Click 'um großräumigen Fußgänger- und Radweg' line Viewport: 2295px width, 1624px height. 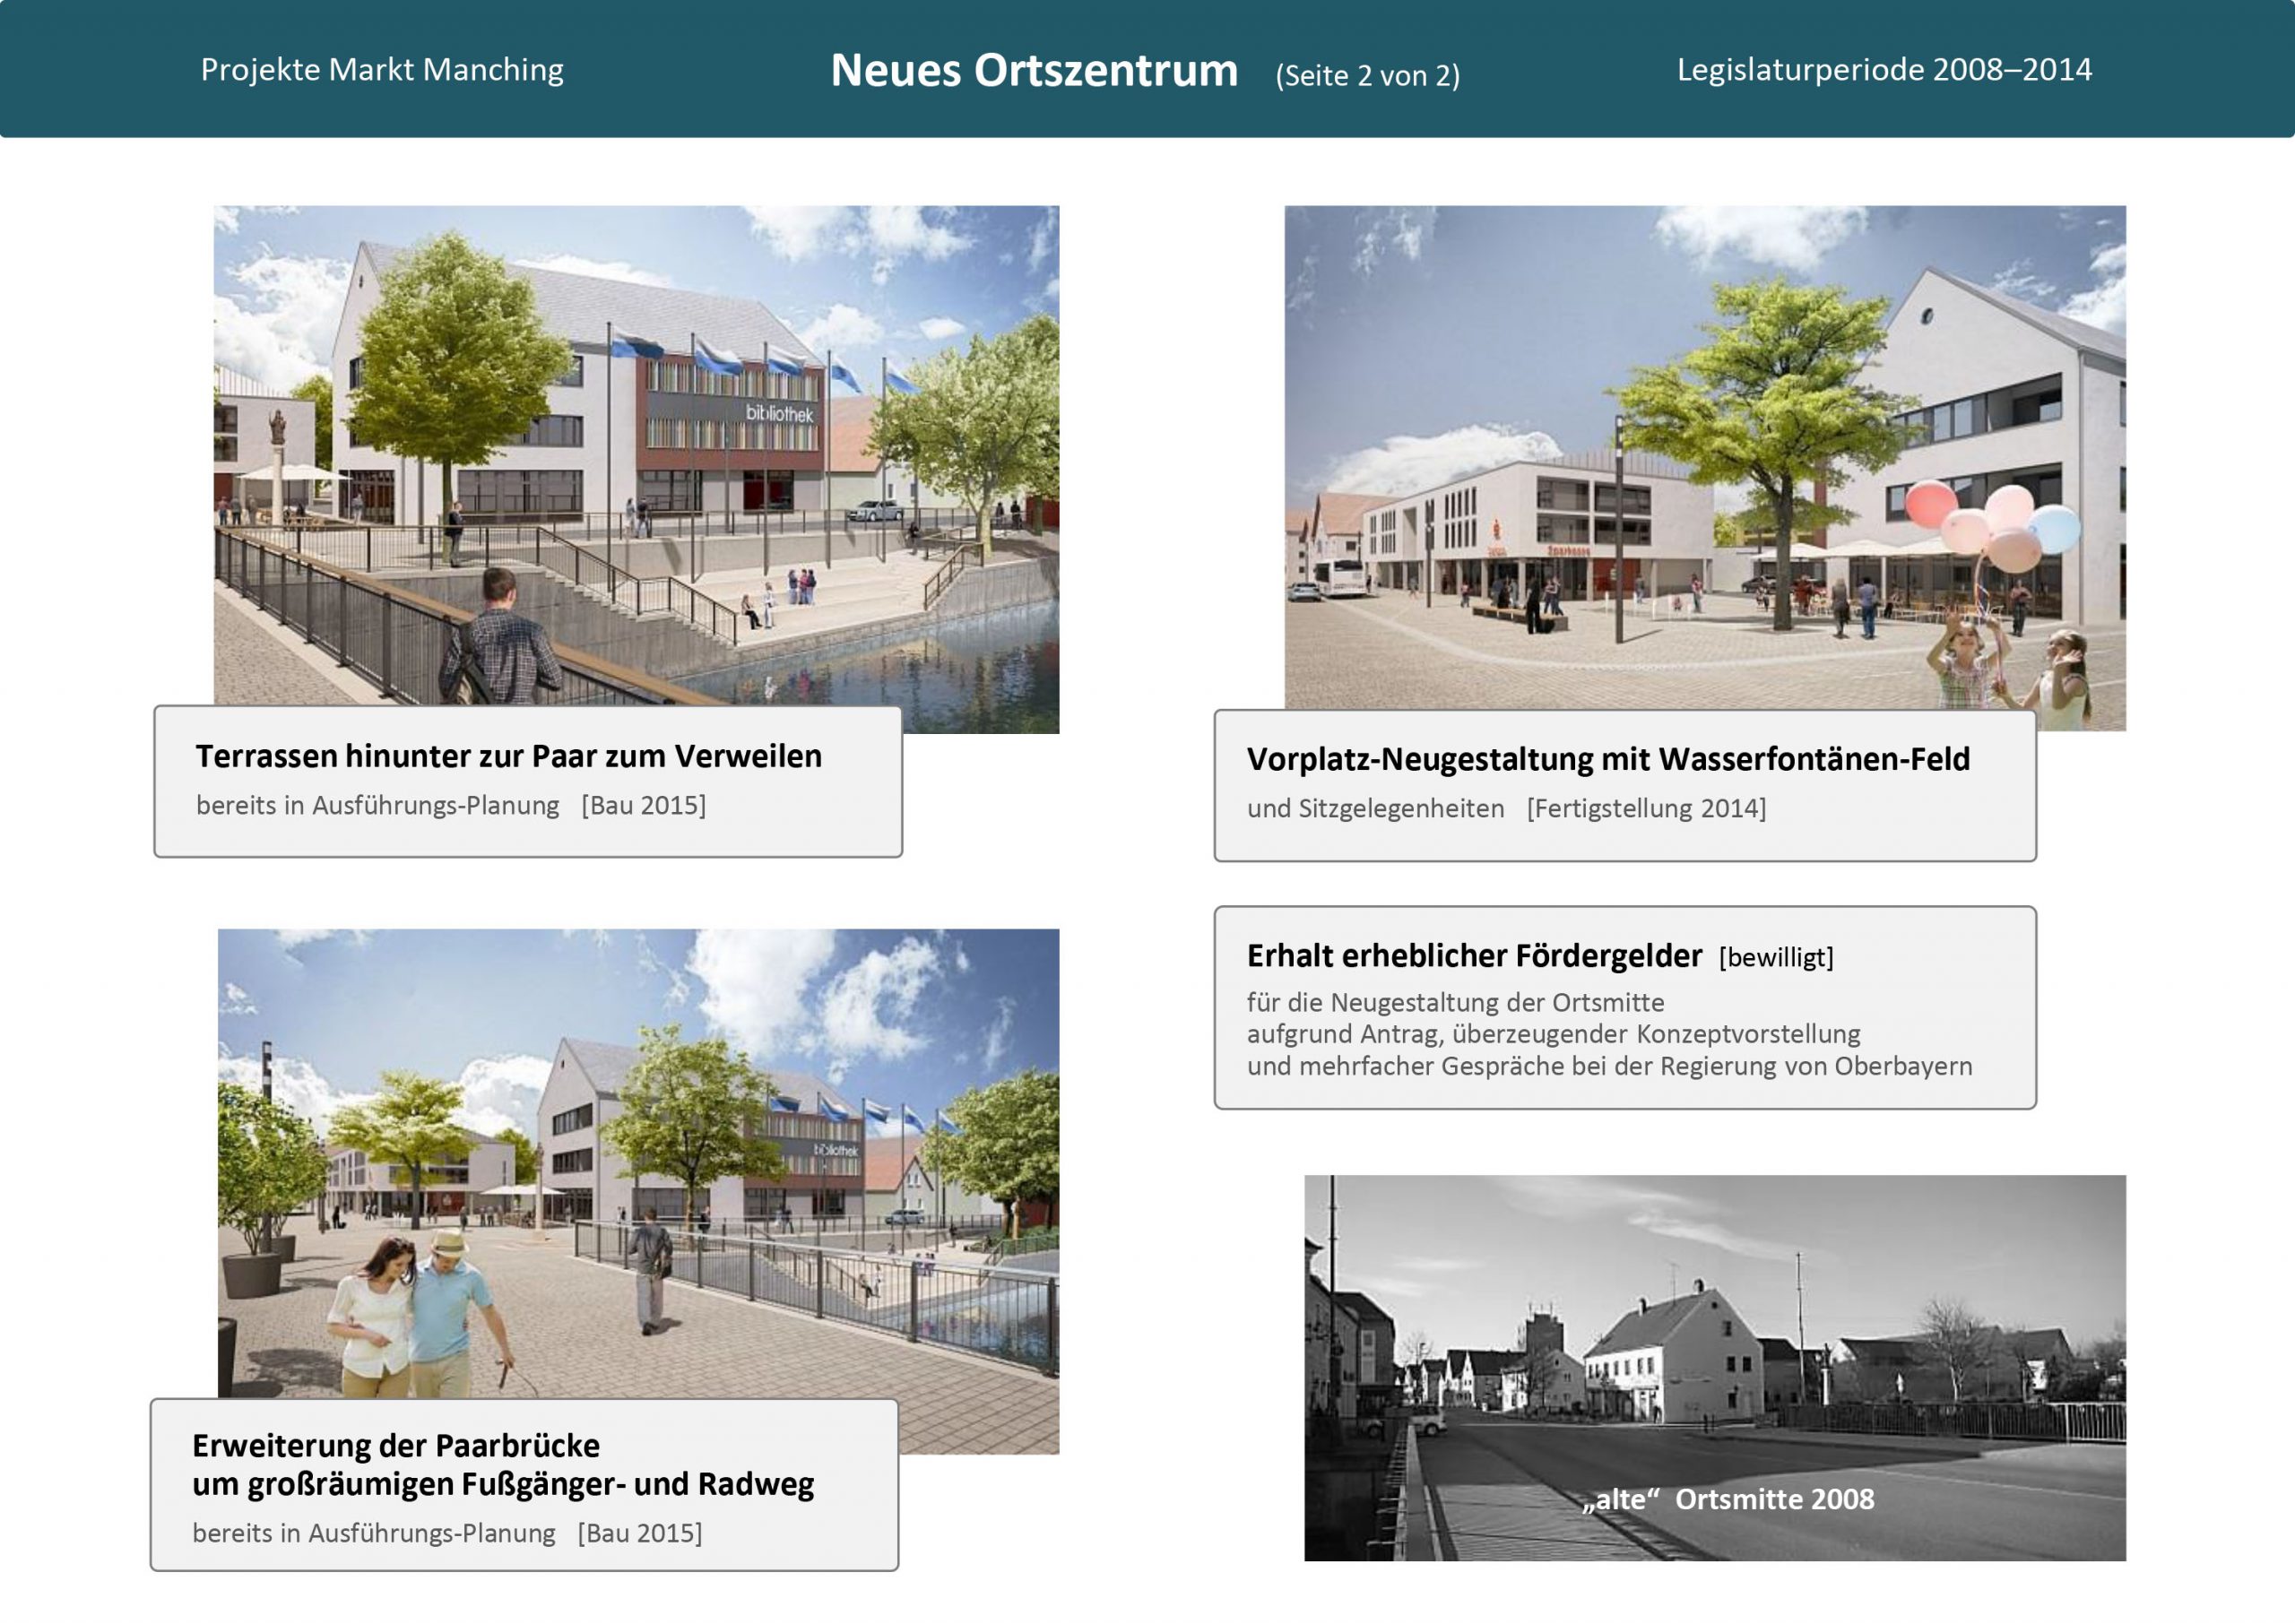click(503, 1485)
